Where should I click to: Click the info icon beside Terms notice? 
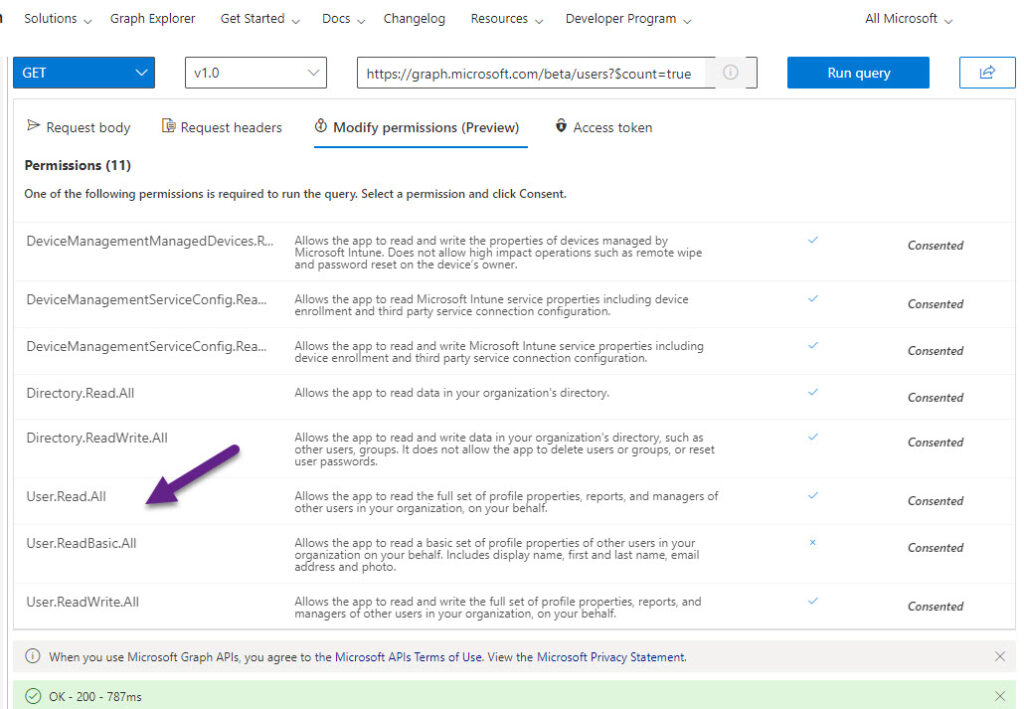coord(33,656)
